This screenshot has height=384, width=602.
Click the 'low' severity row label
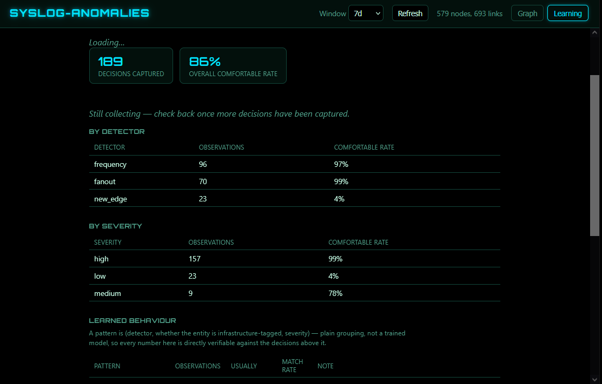click(x=100, y=276)
